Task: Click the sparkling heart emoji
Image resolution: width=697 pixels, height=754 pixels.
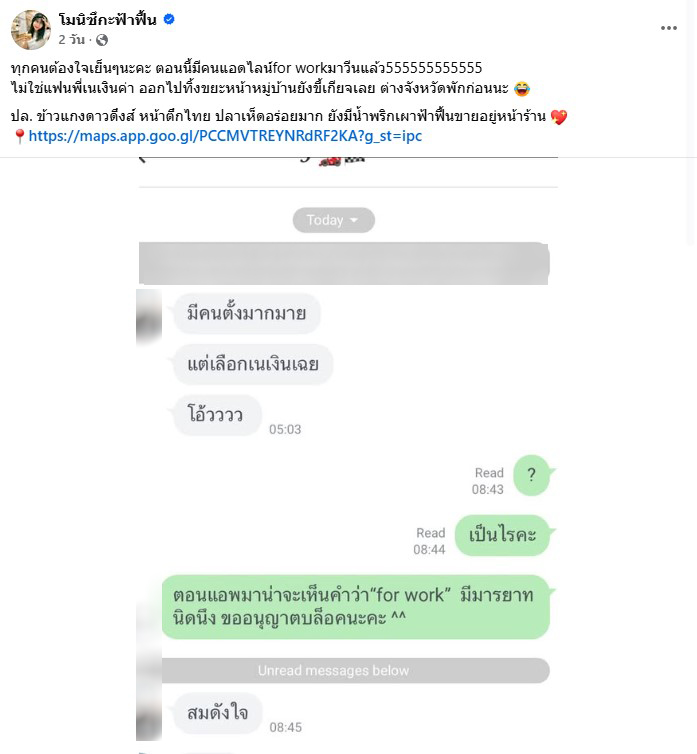Action: 559,116
